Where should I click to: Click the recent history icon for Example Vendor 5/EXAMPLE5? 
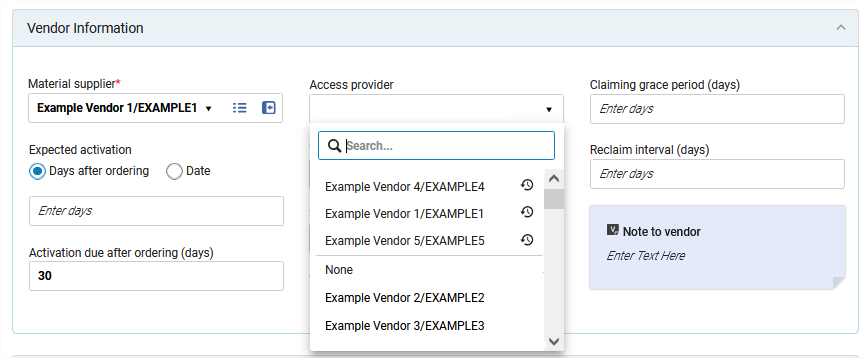point(527,240)
